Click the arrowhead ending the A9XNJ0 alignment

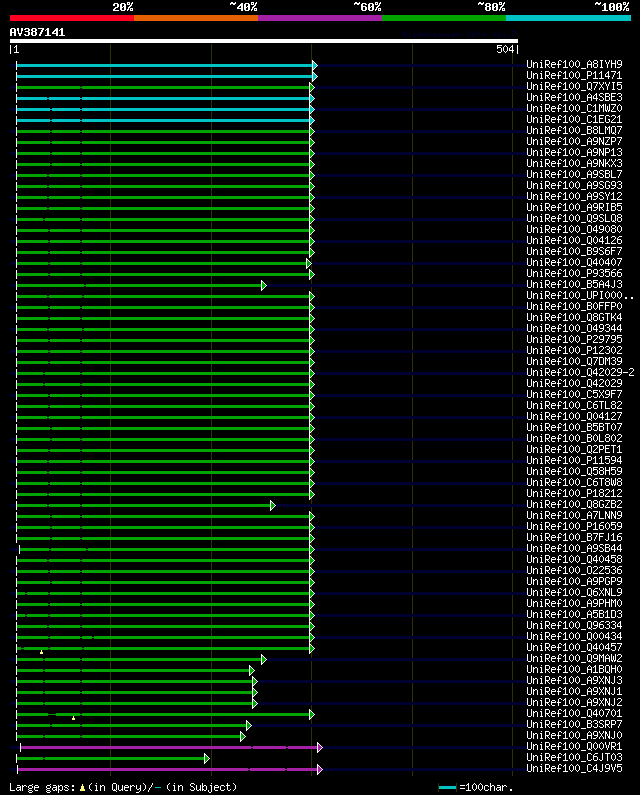pyautogui.click(x=243, y=737)
